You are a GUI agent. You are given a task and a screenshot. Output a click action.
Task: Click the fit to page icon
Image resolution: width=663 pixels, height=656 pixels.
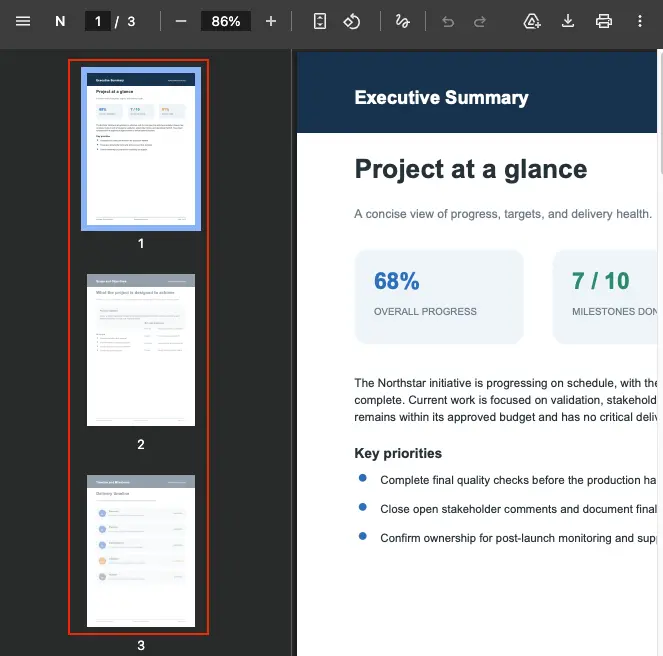[x=320, y=21]
